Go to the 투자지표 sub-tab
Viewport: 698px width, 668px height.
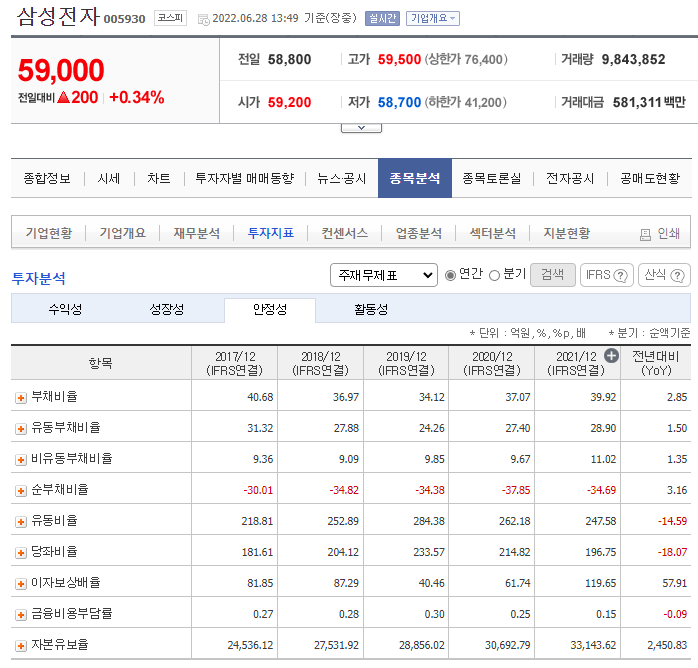[271, 233]
